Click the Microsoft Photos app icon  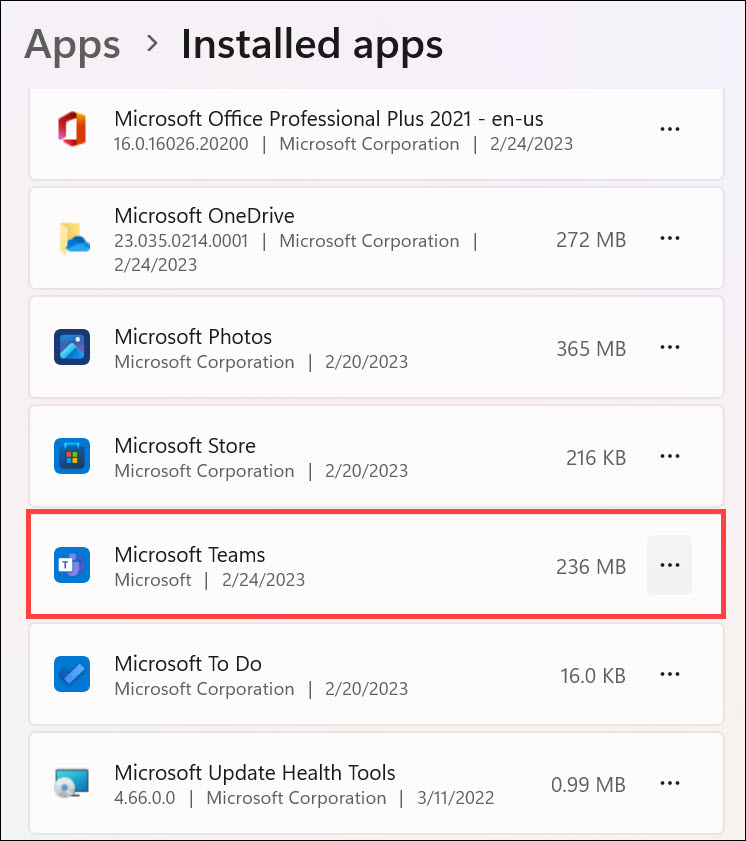coord(72,348)
